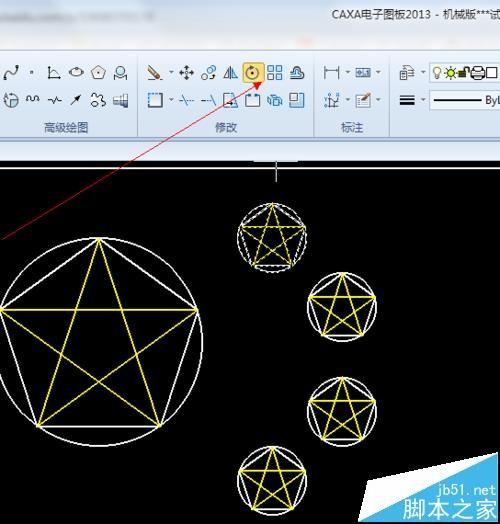The image size is (500, 524).
Task: Activate the erase/delete brush tool
Action: 155,73
